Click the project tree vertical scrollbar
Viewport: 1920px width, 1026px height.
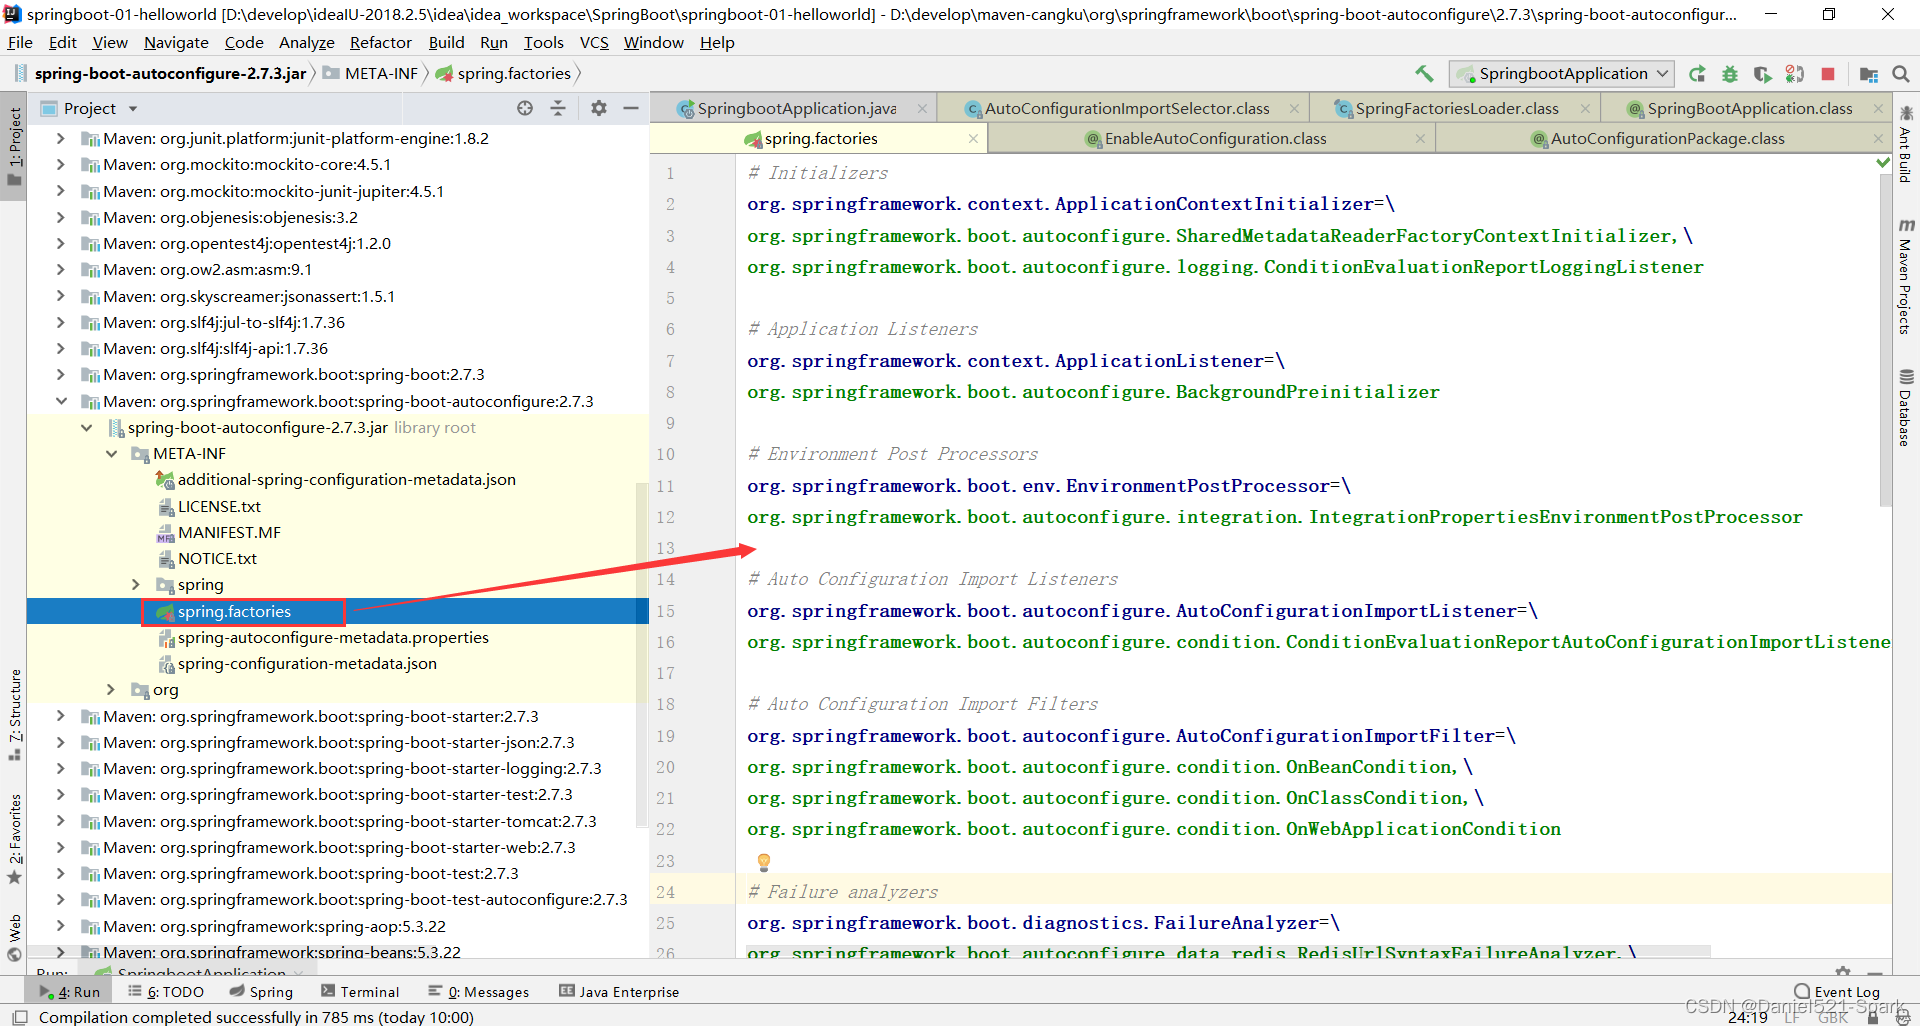[642, 655]
